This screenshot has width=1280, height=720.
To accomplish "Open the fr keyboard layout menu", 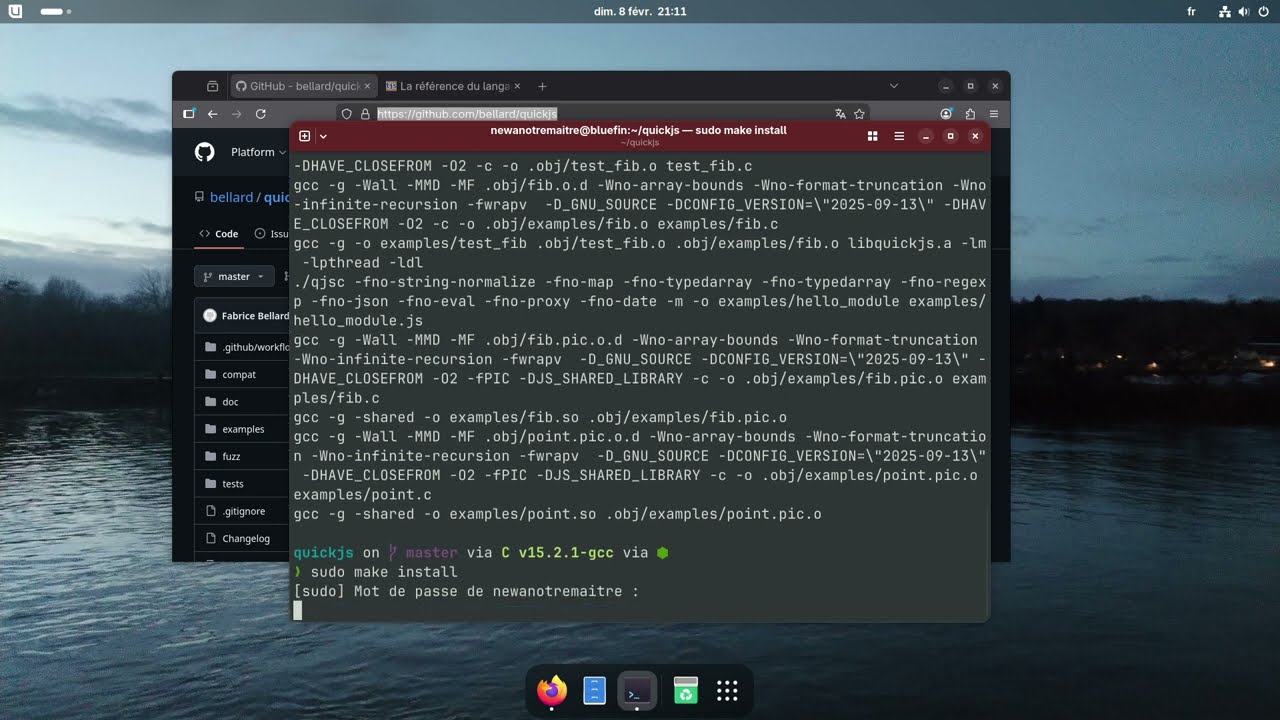I will [1191, 11].
